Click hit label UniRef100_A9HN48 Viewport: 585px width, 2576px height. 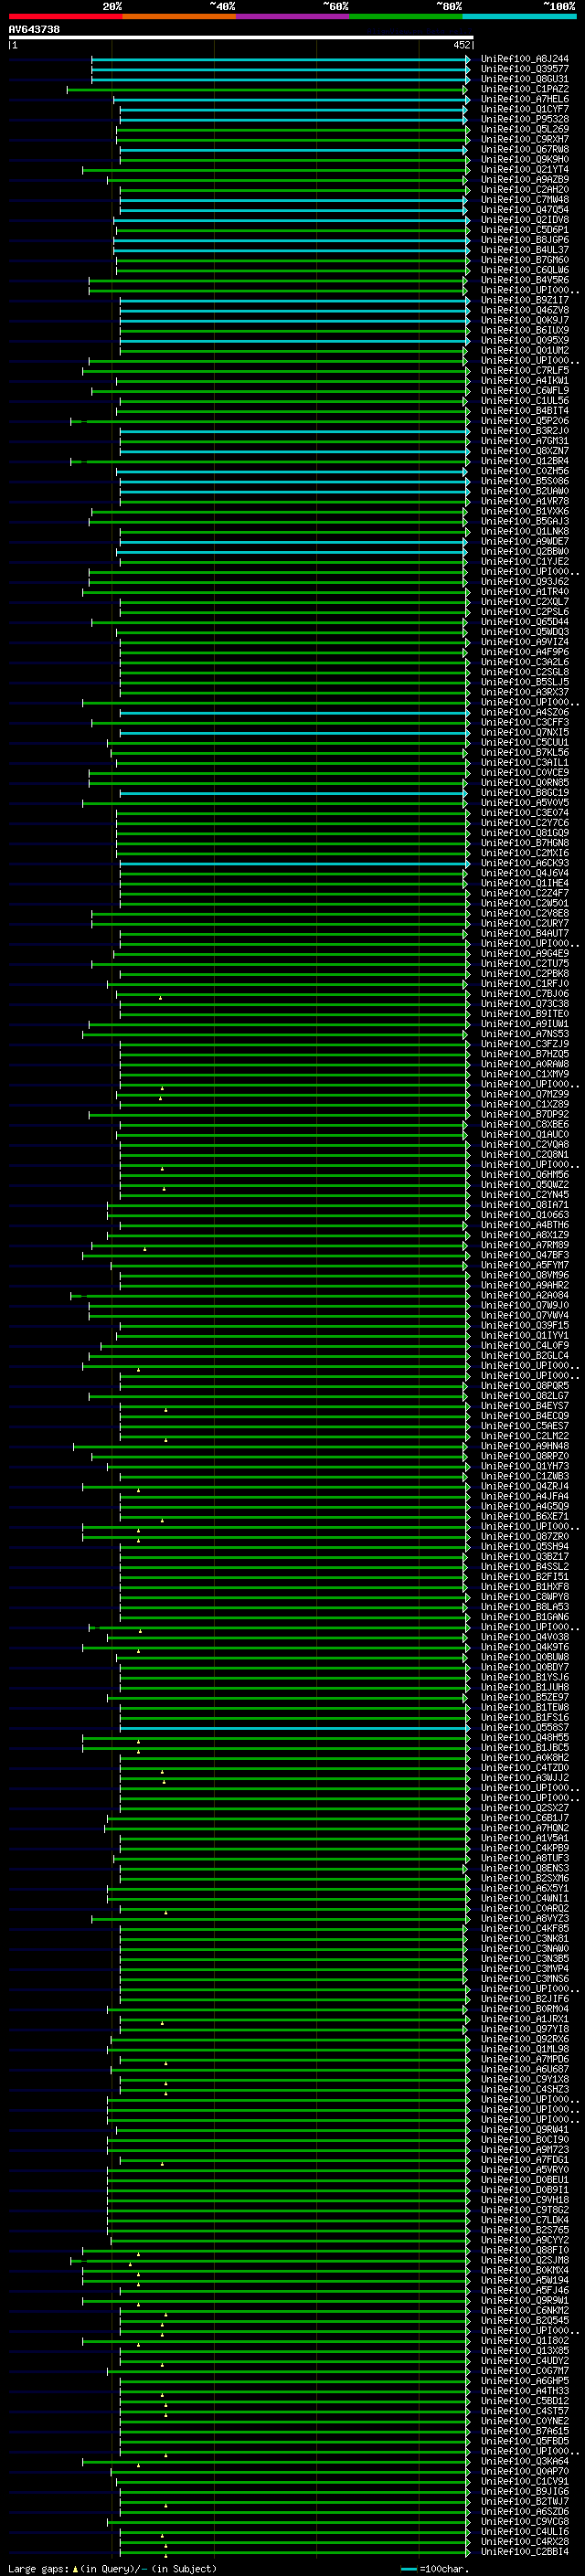pyautogui.click(x=525, y=1446)
